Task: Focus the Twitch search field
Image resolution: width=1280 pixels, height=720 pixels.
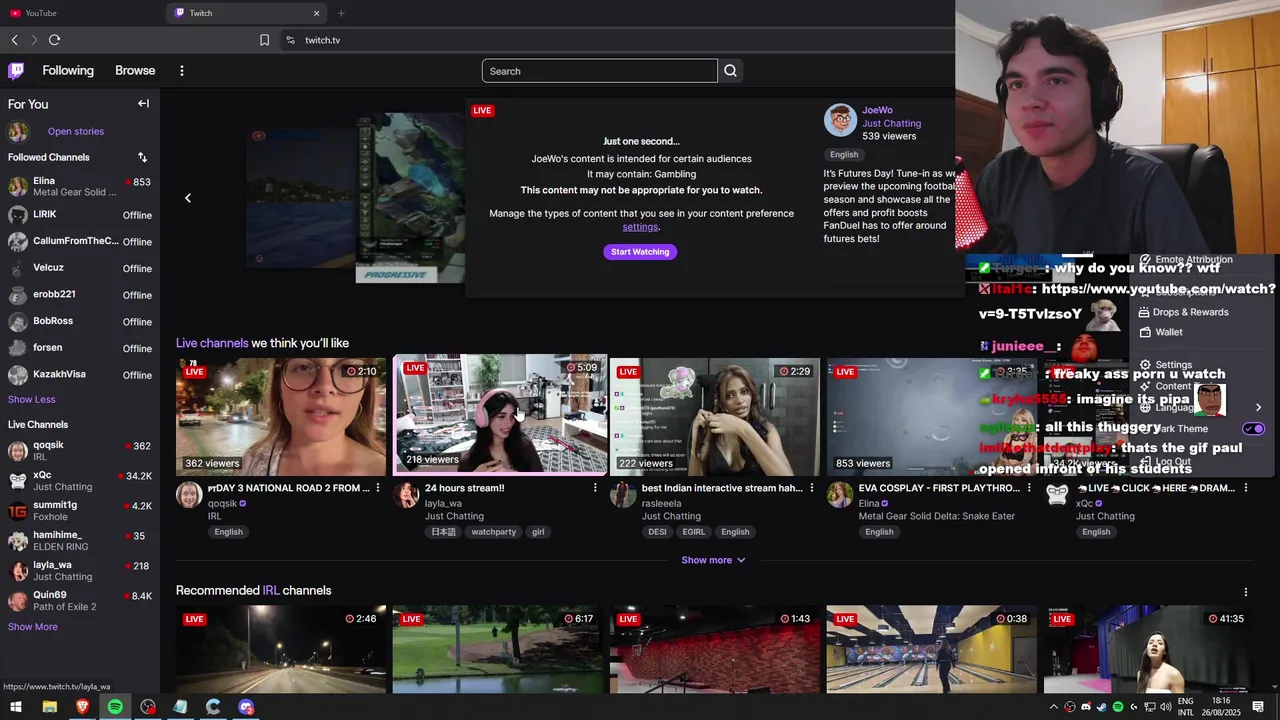Action: tap(599, 71)
